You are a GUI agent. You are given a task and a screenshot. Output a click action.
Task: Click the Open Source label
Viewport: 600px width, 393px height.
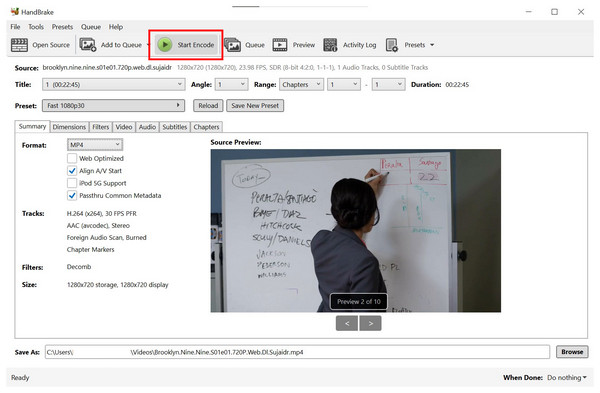click(x=51, y=45)
